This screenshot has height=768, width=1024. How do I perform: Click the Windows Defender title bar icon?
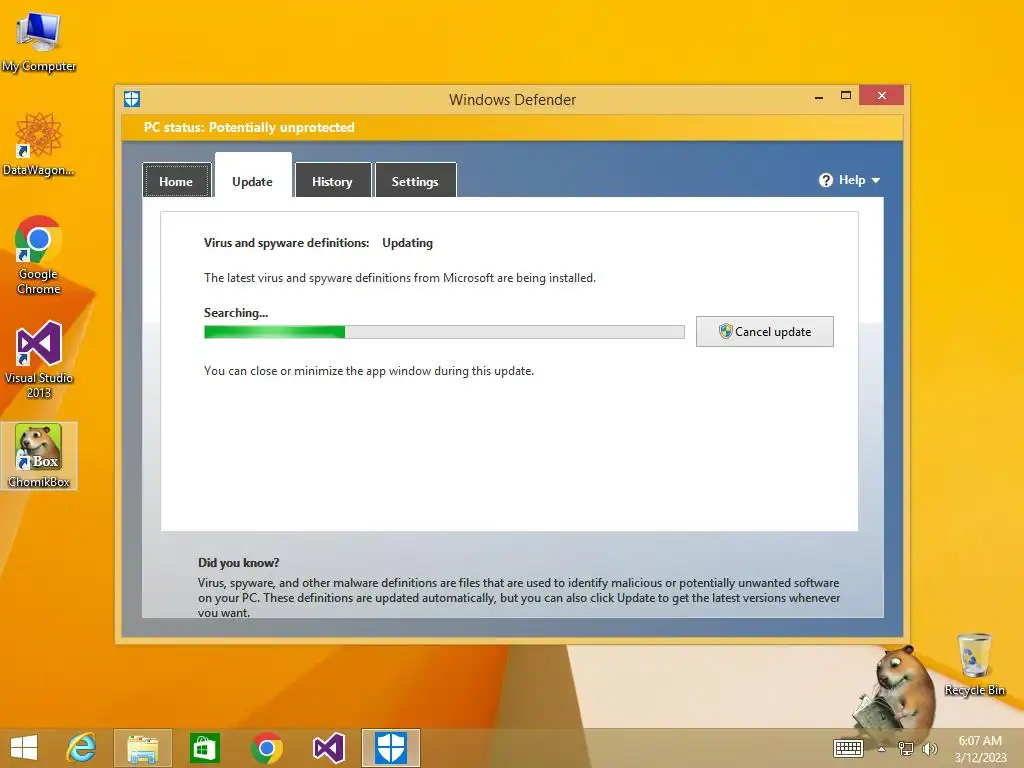[x=132, y=99]
